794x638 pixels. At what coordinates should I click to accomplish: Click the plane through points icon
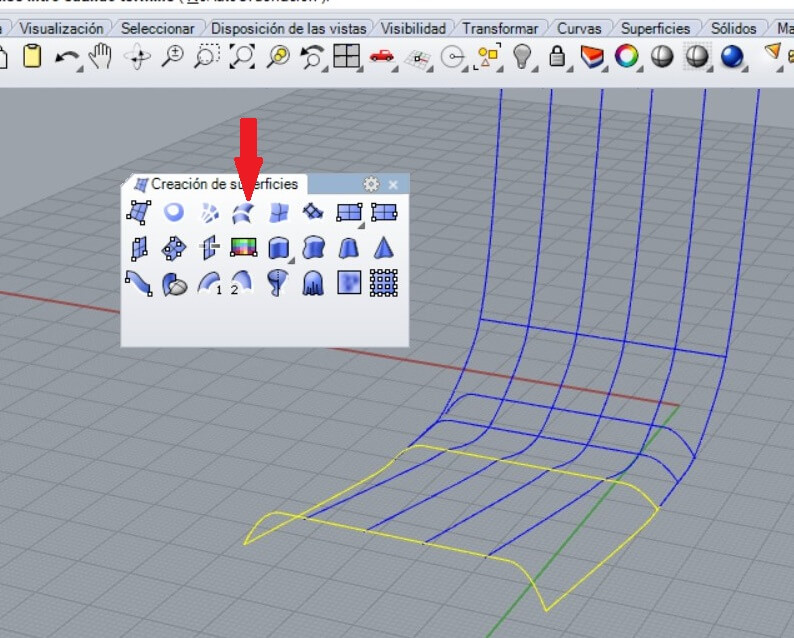(x=174, y=249)
